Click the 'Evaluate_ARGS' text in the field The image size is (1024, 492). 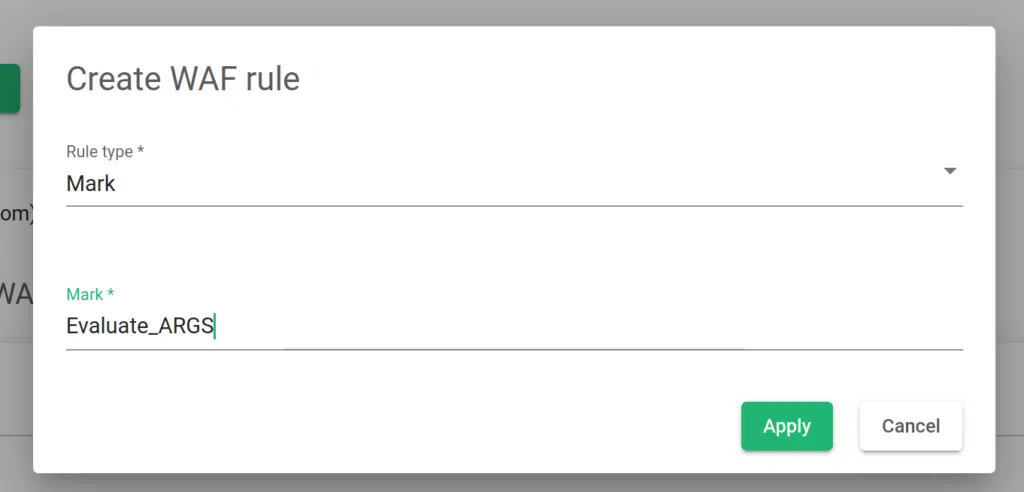pos(139,326)
